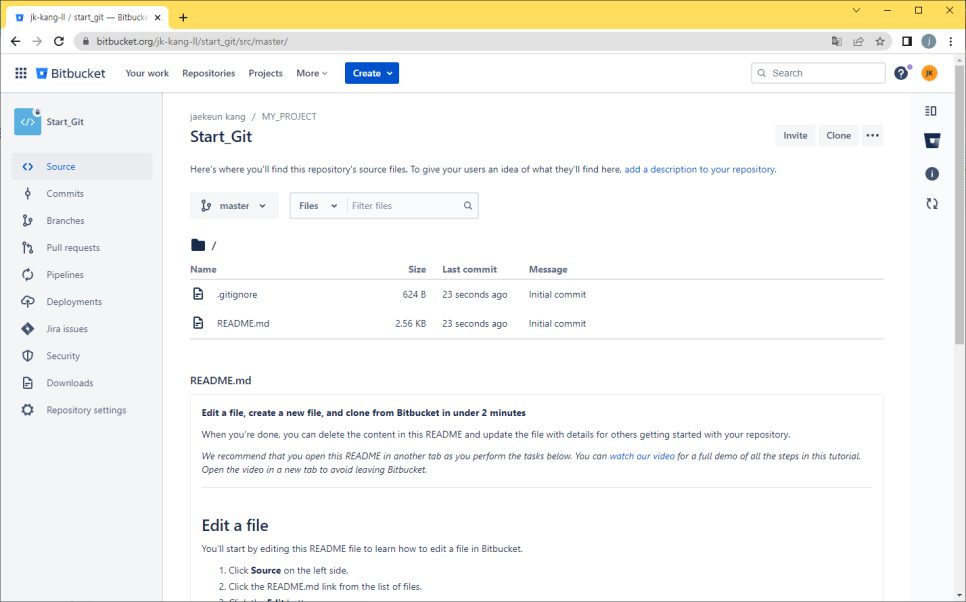Click the Pull requests sidebar icon

coord(28,248)
